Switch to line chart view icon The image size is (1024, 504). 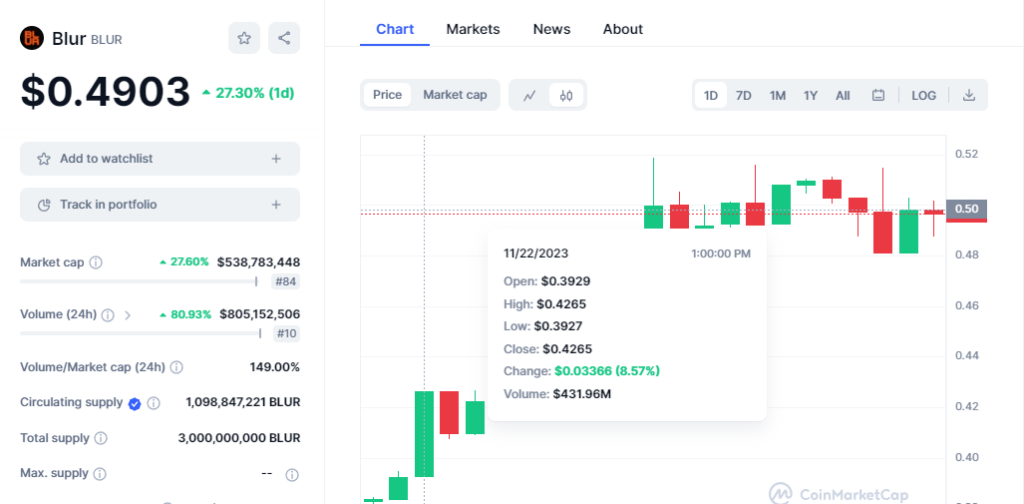pyautogui.click(x=530, y=95)
